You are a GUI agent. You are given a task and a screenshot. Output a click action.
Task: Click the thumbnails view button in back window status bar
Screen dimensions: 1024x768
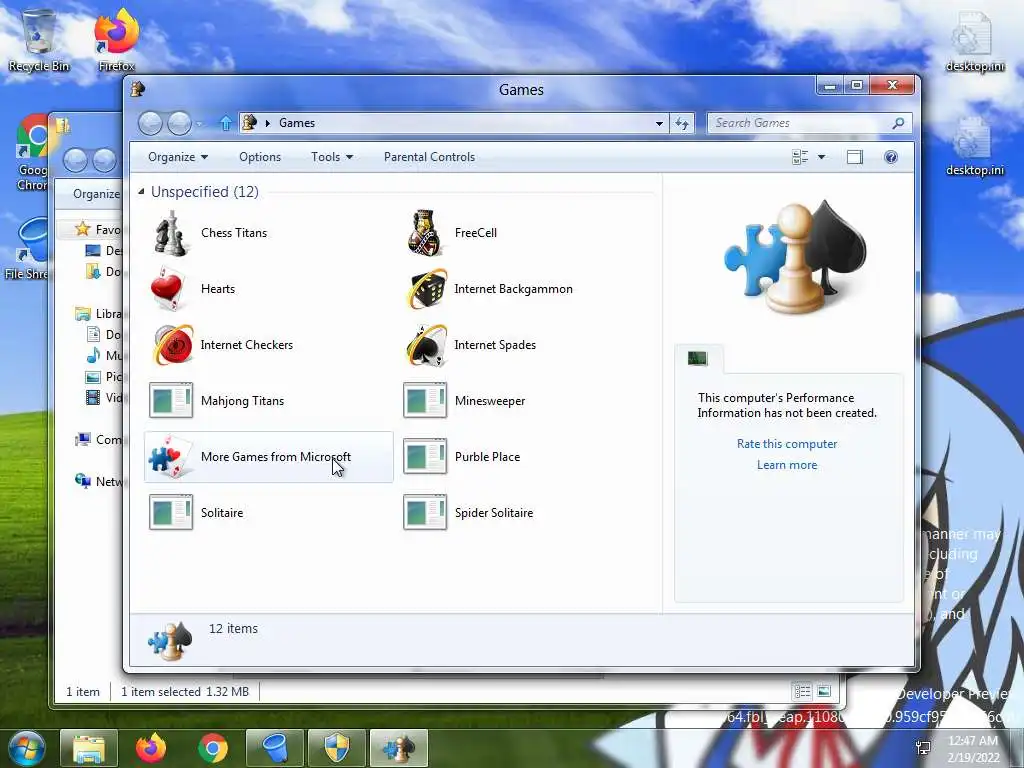pos(824,691)
